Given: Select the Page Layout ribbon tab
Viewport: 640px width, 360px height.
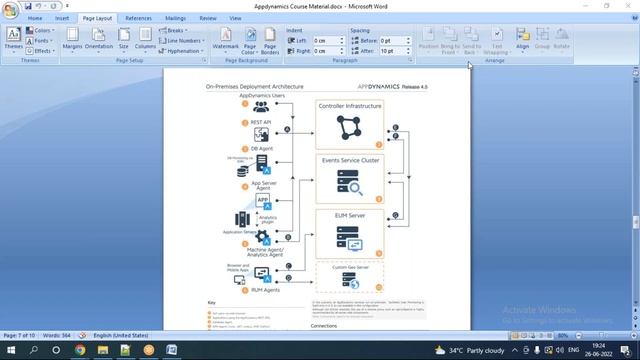Looking at the screenshot, I should pos(97,18).
